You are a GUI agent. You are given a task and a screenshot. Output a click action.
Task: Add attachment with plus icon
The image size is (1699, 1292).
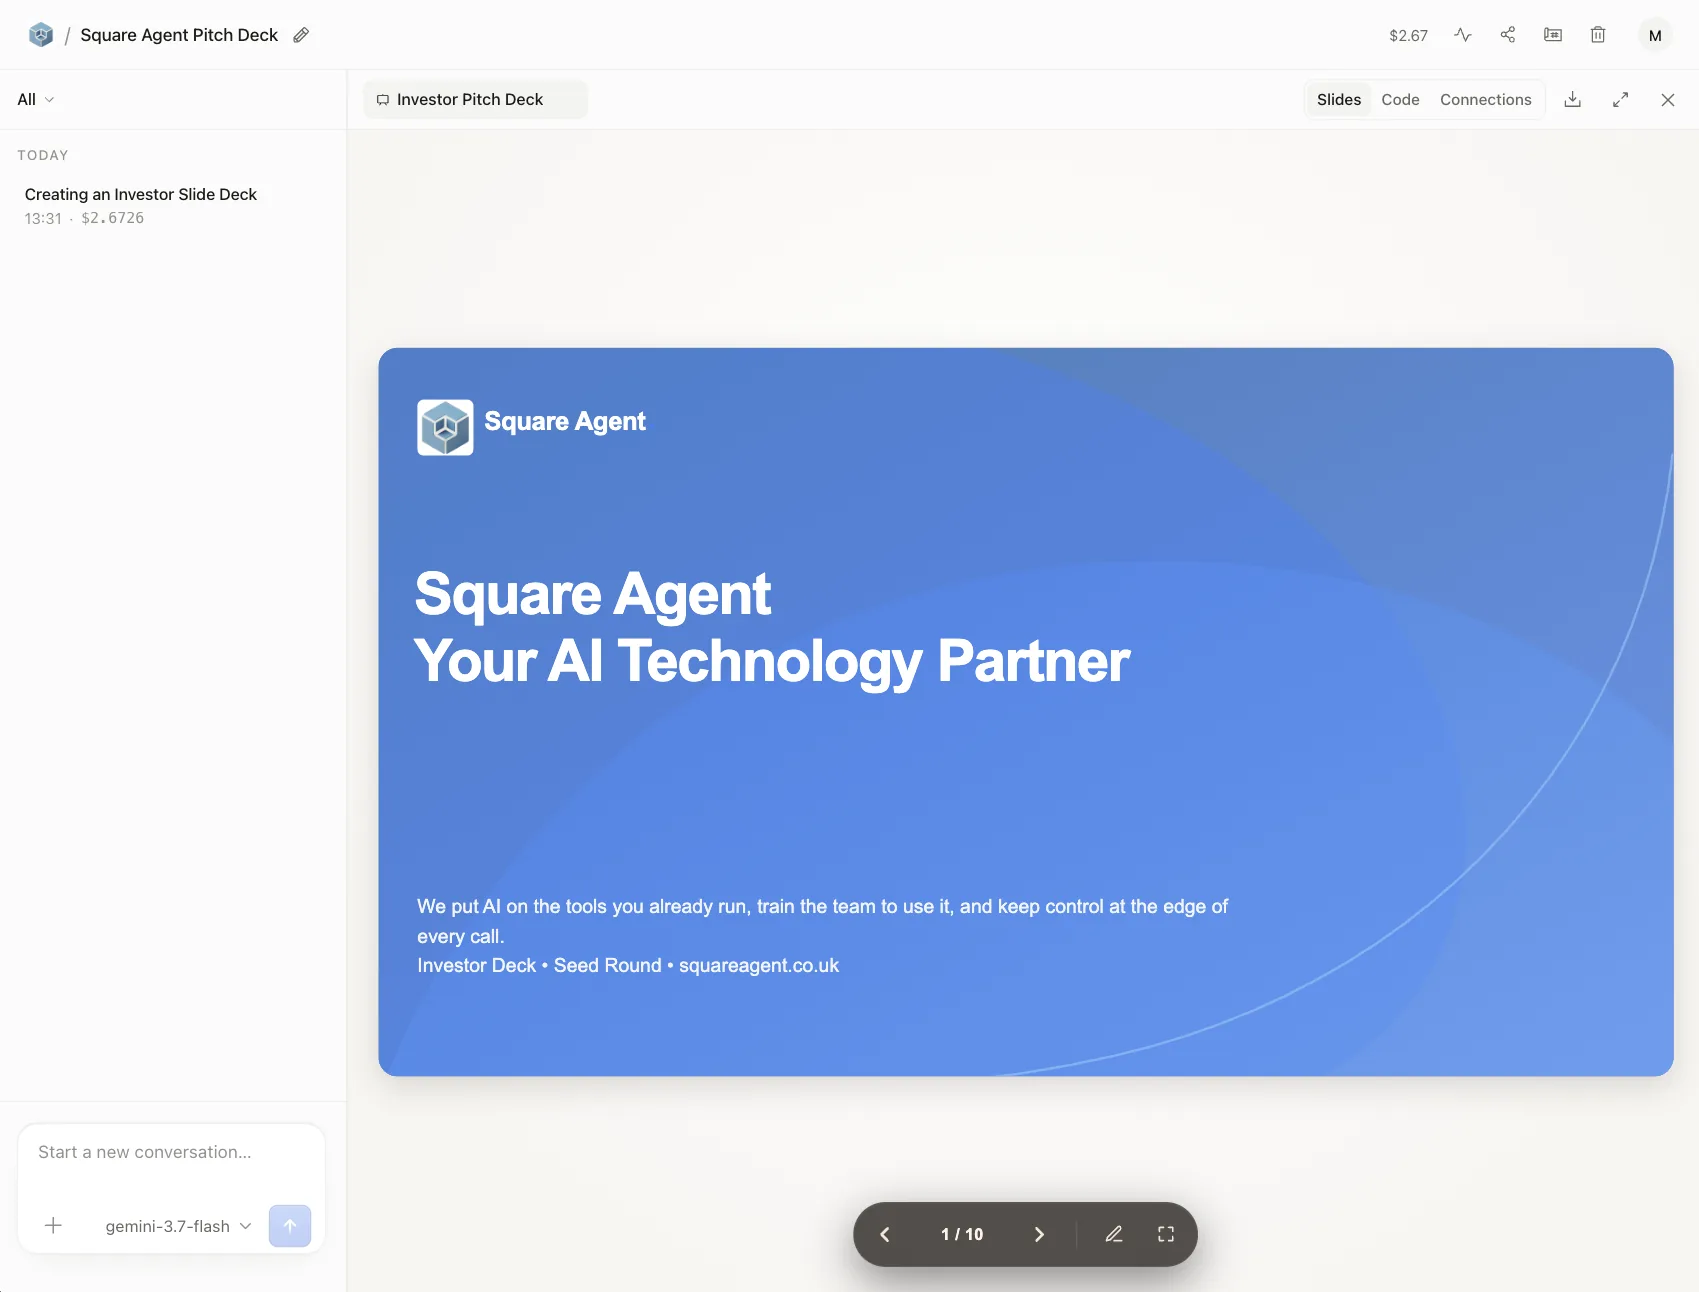click(54, 1226)
